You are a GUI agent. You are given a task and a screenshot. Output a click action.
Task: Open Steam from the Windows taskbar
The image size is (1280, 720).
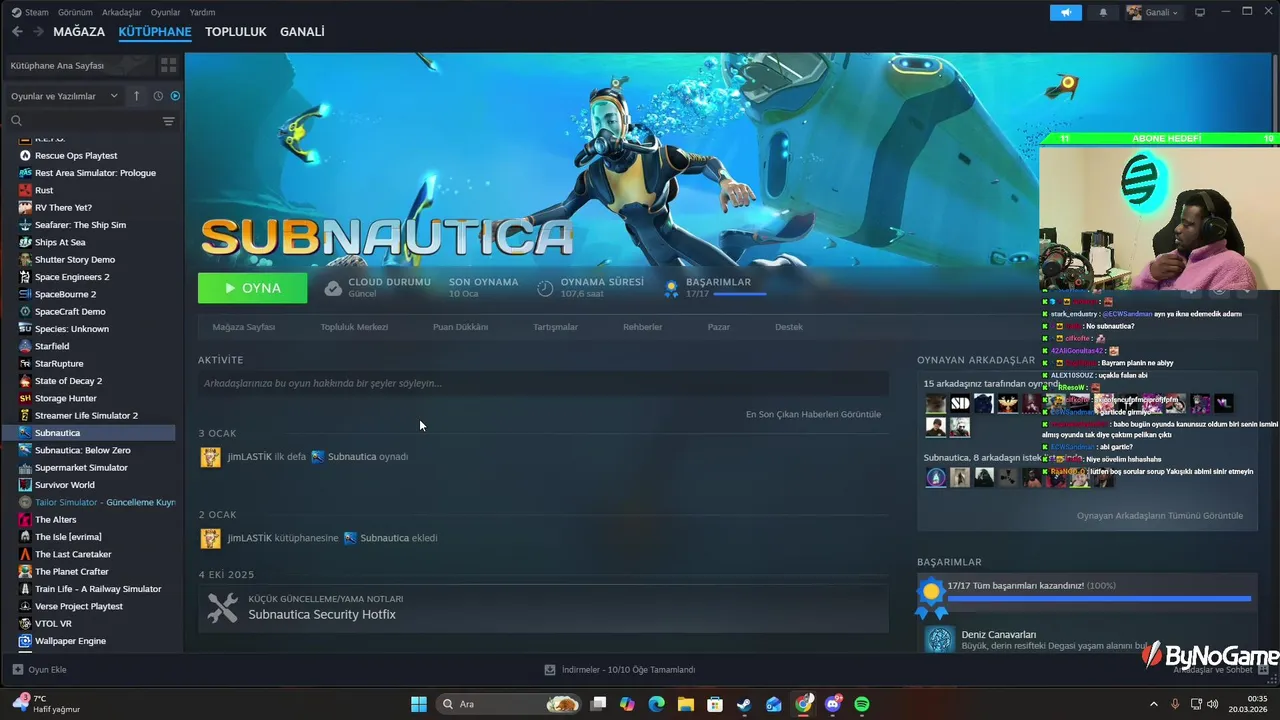coord(744,704)
